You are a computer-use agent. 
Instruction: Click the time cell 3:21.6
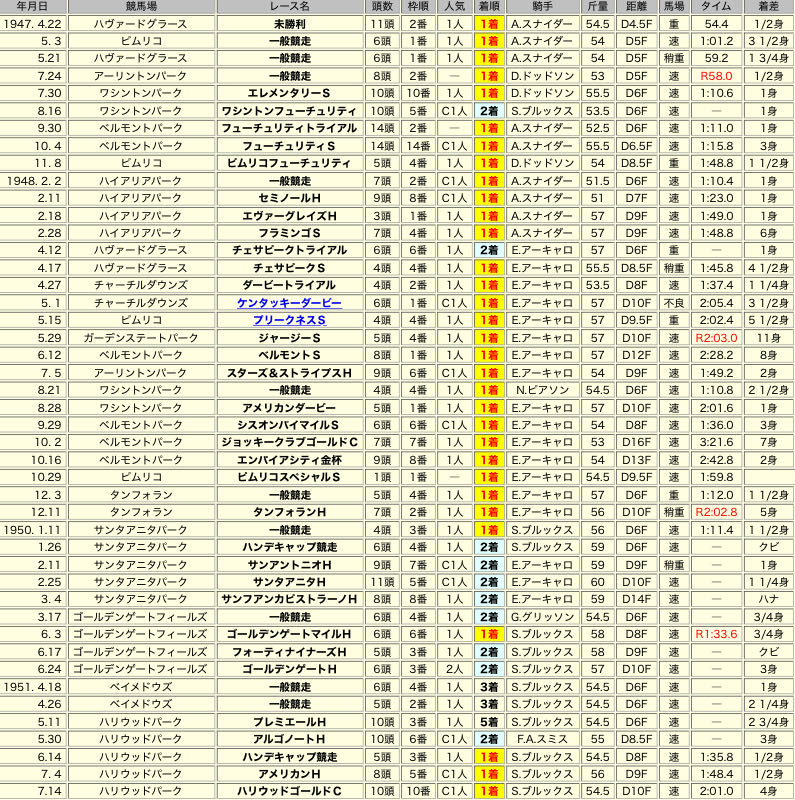(x=716, y=442)
